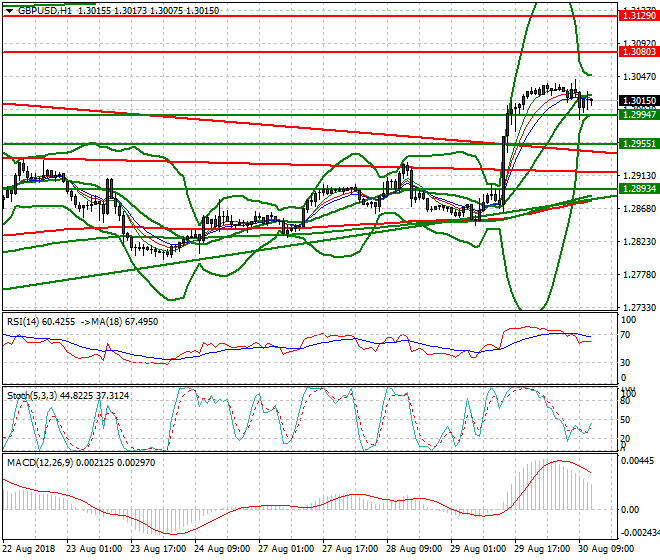Select the green 1.29947 level label
The width and height of the screenshot is (660, 560).
pyautogui.click(x=639, y=115)
